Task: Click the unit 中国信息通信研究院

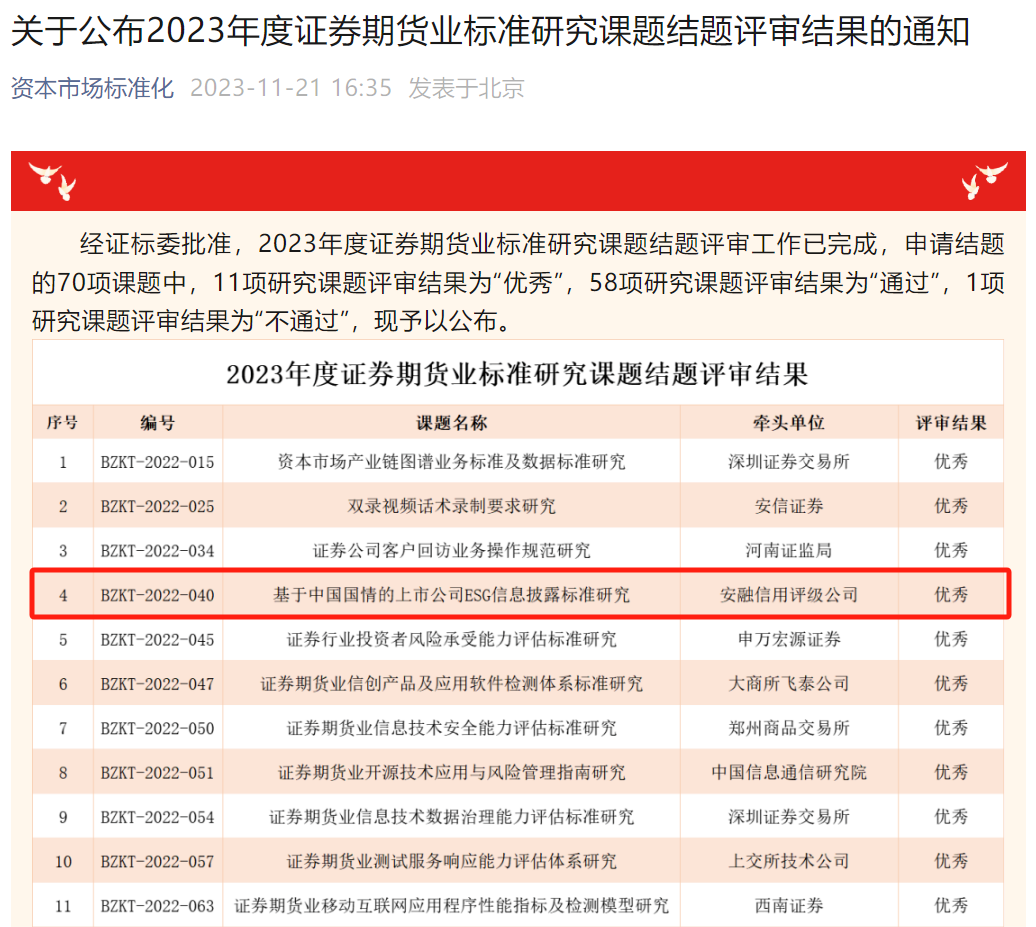Action: [x=789, y=772]
